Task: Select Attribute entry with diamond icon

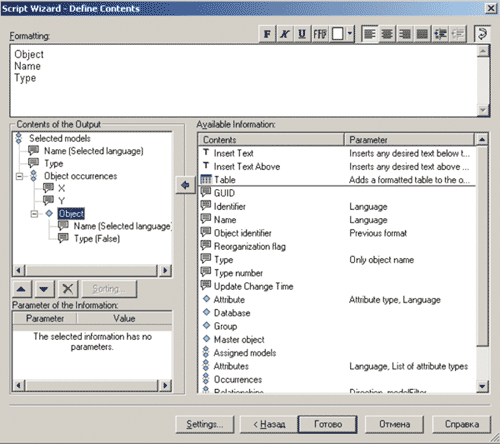Action: point(229,300)
